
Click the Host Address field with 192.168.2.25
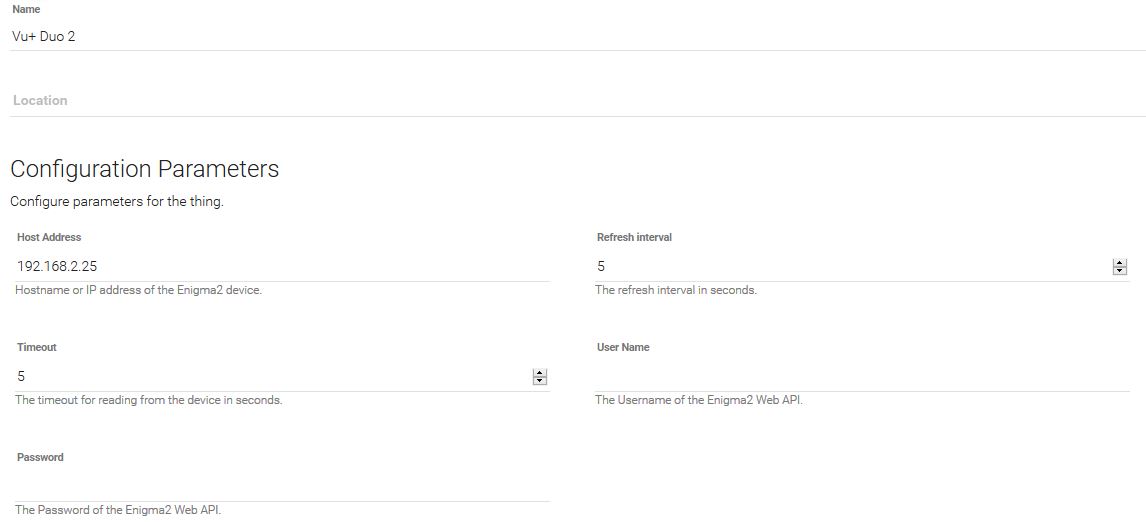[280, 266]
